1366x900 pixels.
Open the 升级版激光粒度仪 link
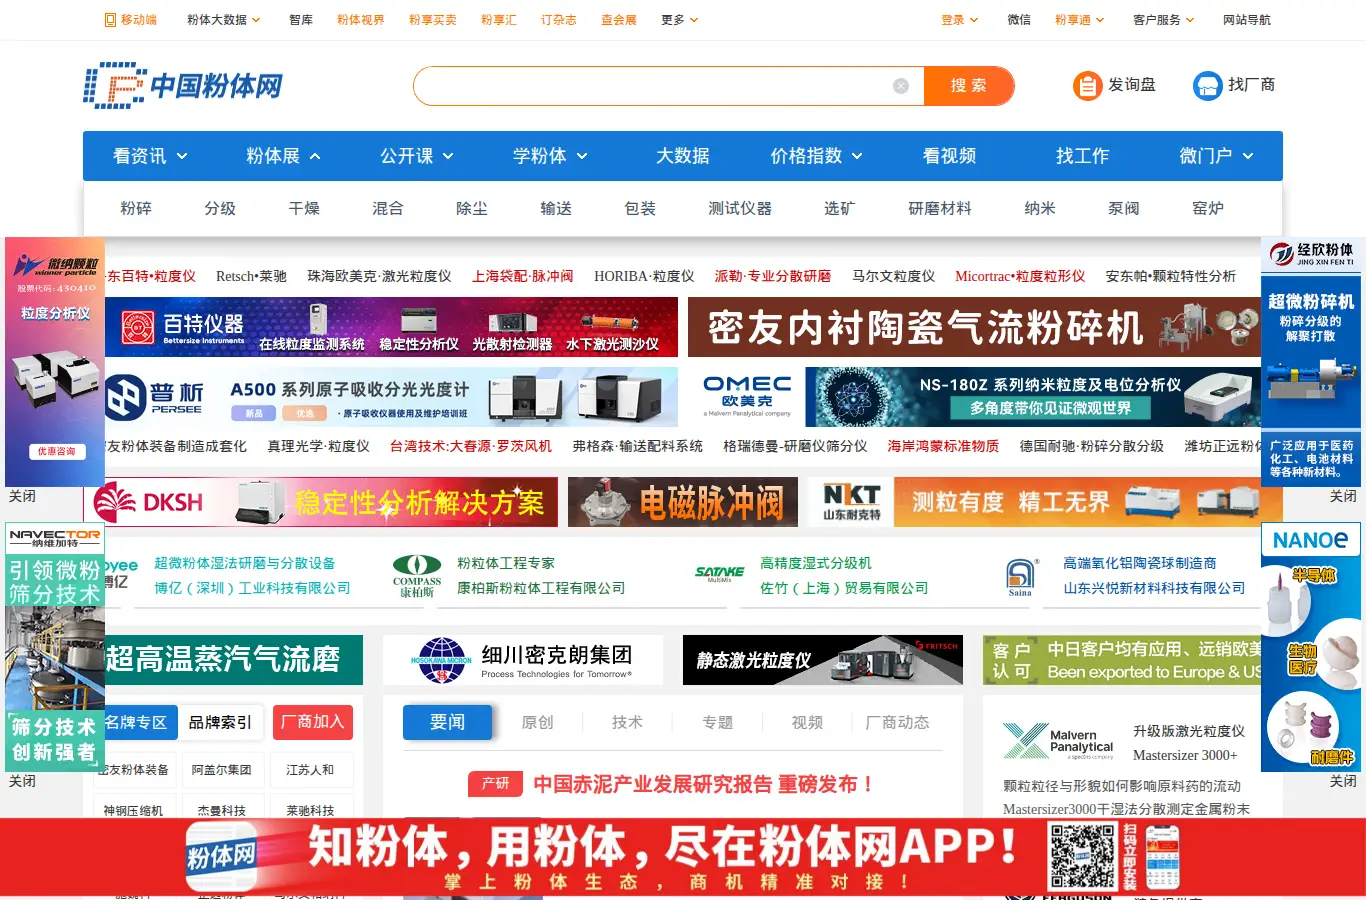pyautogui.click(x=1189, y=731)
